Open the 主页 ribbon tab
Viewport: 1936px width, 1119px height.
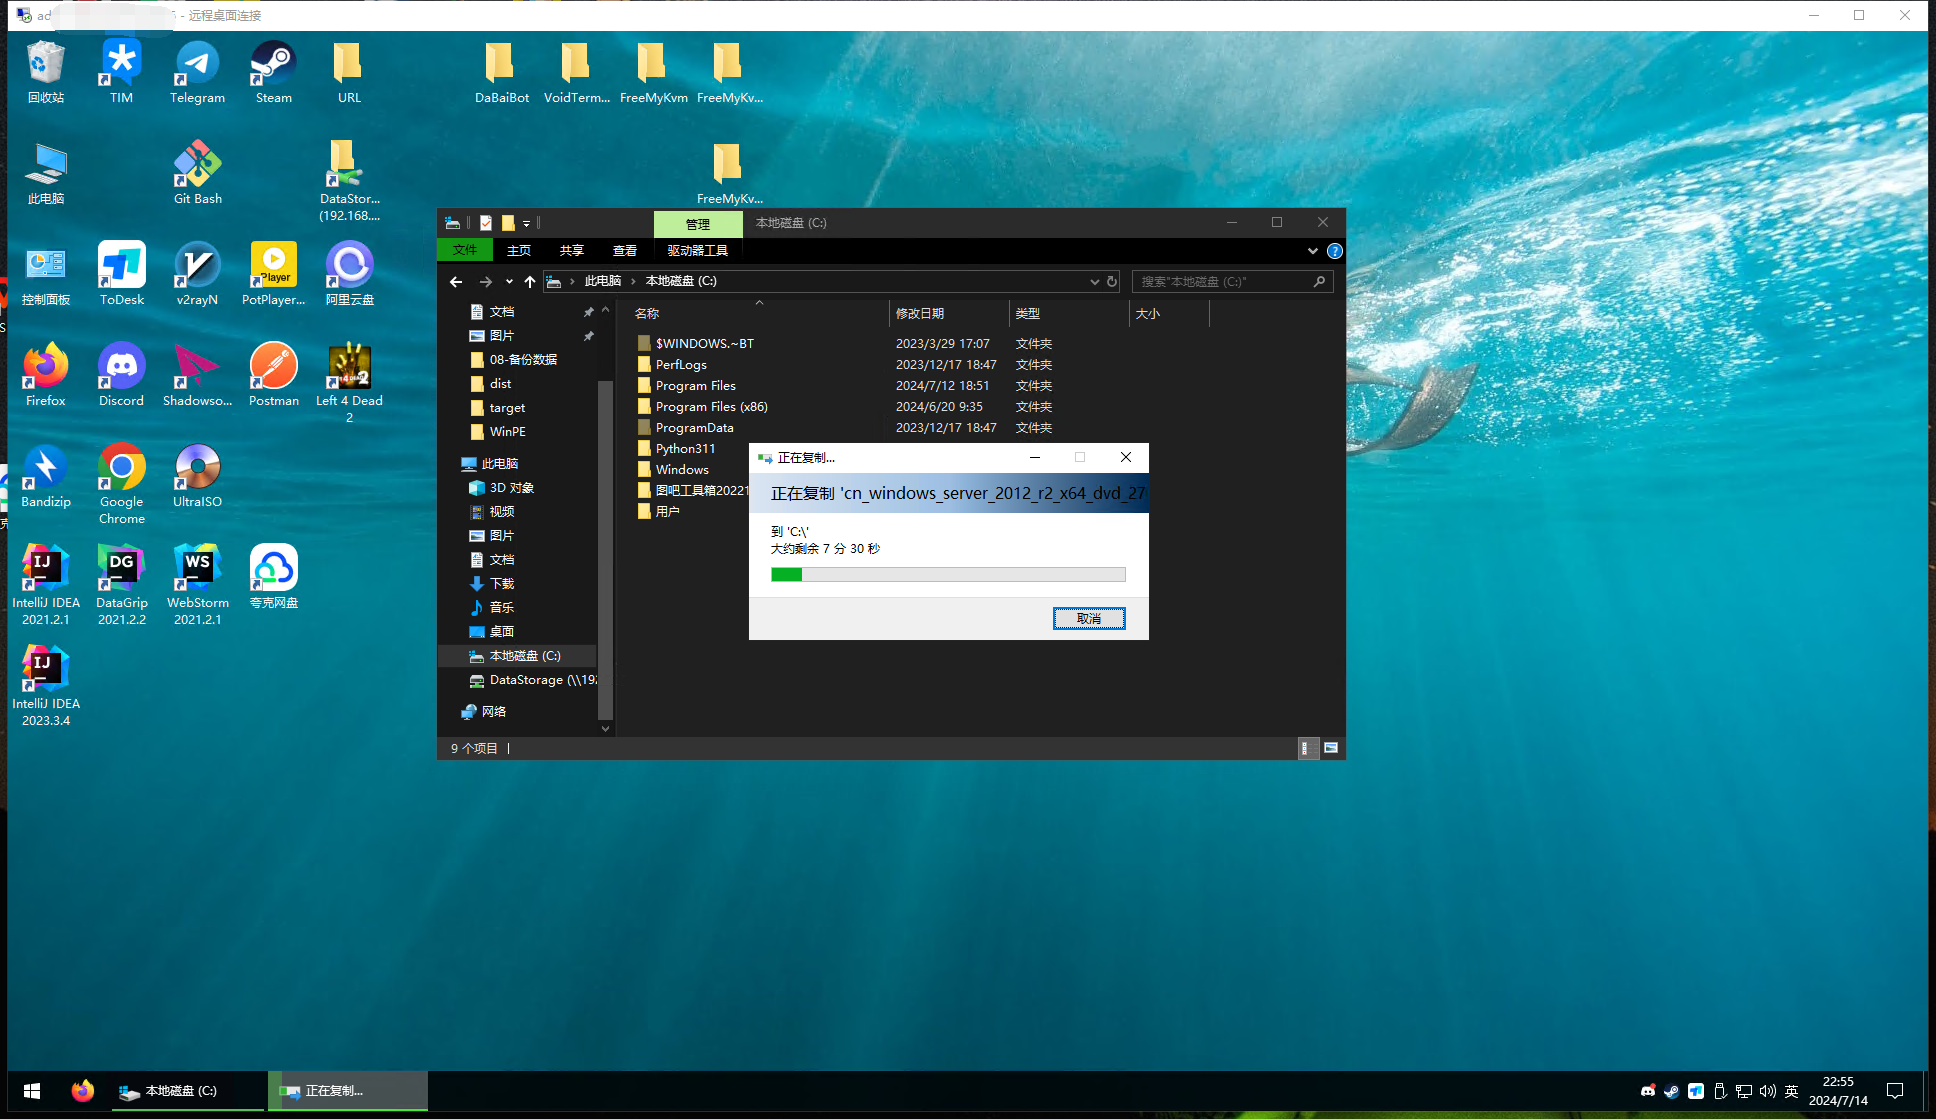coord(518,250)
